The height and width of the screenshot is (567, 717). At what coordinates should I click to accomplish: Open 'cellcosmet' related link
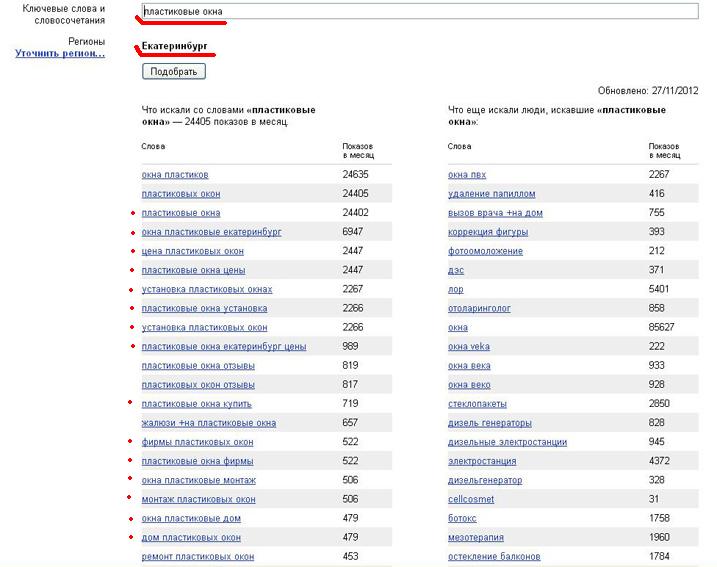[x=471, y=500]
